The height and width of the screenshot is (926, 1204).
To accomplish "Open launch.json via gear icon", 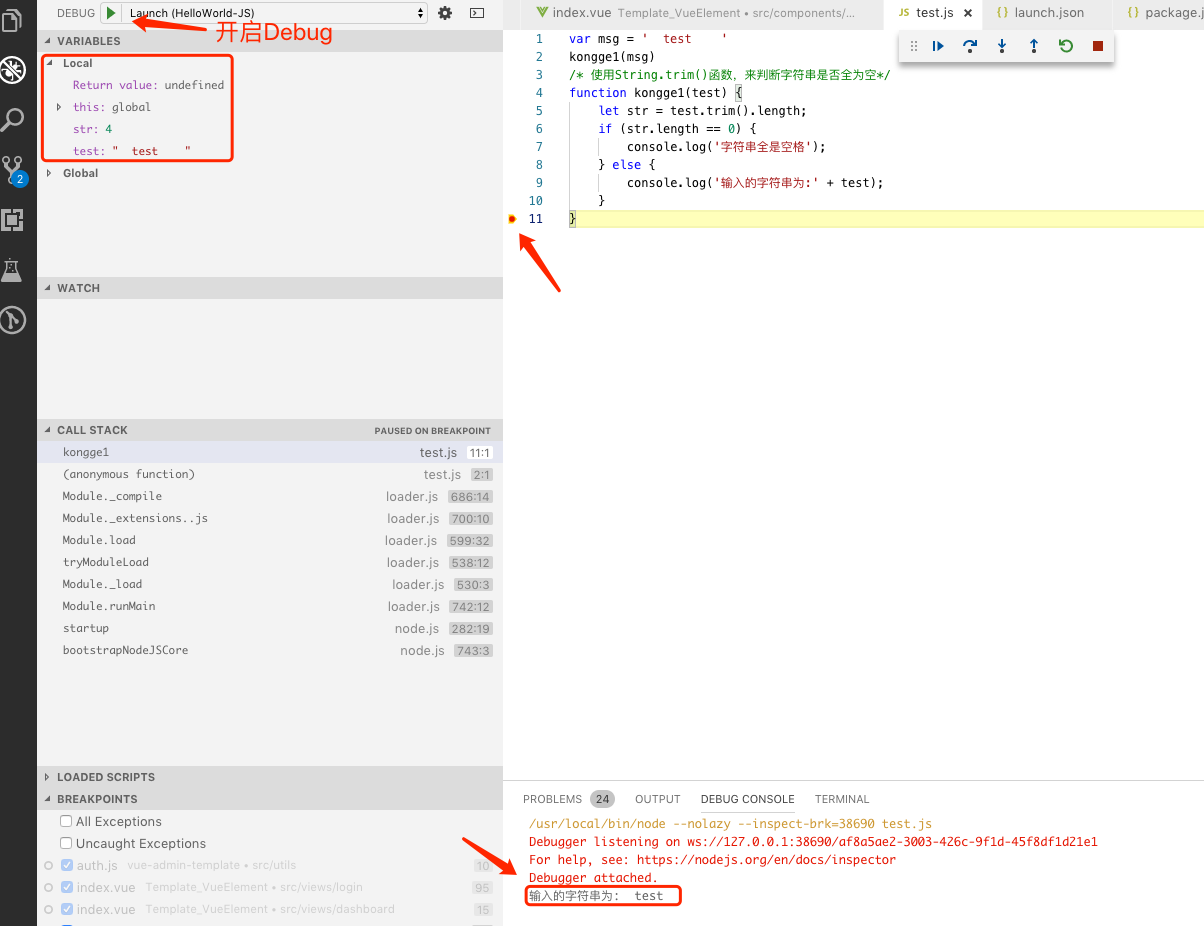I will [445, 13].
